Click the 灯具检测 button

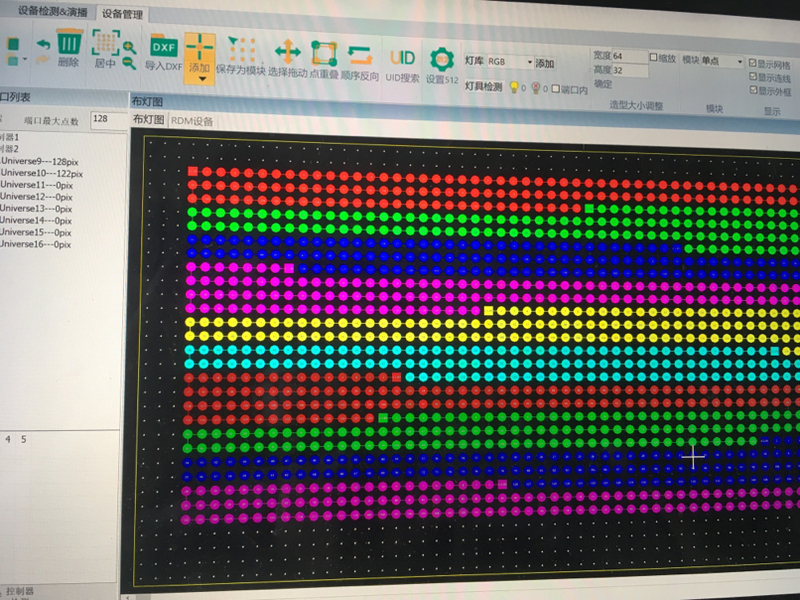click(484, 86)
